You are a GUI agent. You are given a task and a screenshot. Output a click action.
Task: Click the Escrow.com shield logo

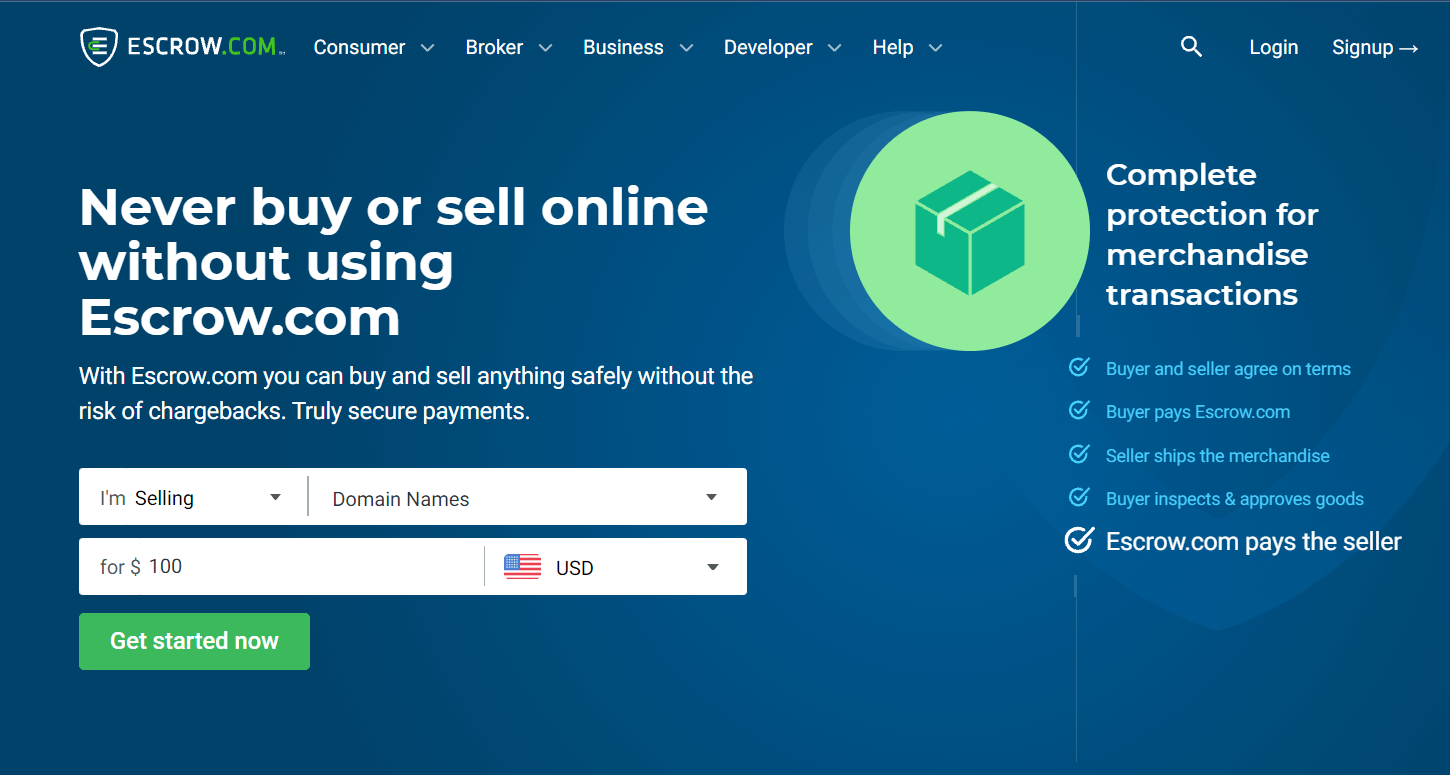click(99, 46)
